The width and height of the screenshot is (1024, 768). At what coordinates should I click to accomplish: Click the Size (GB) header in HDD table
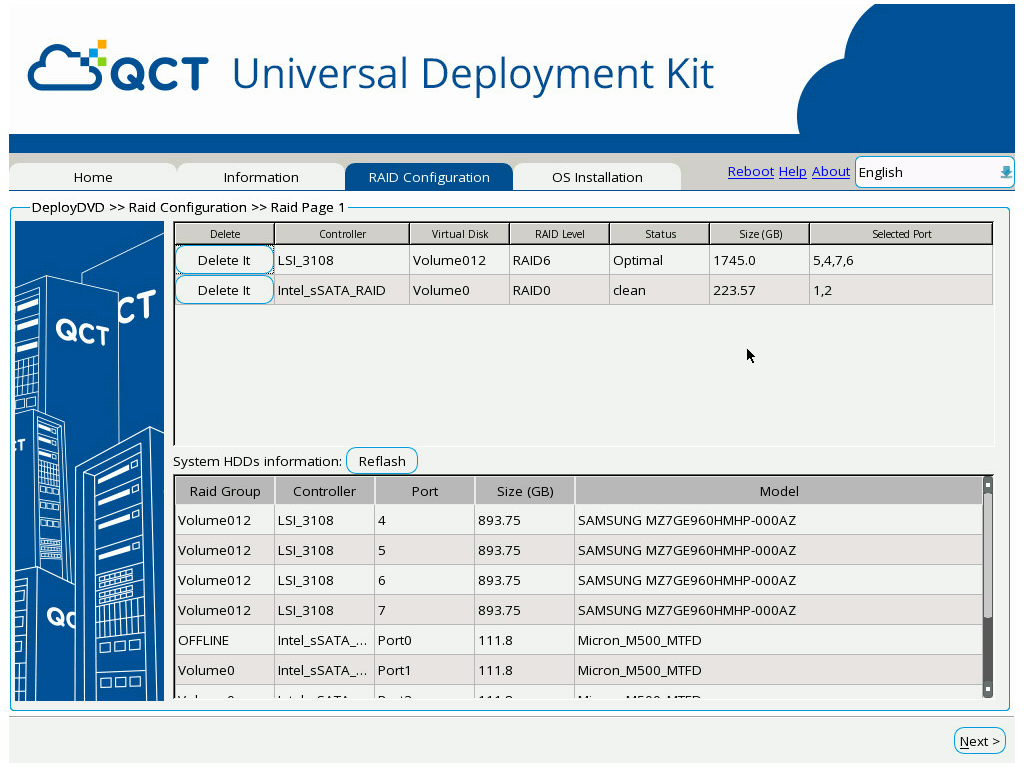(x=525, y=491)
